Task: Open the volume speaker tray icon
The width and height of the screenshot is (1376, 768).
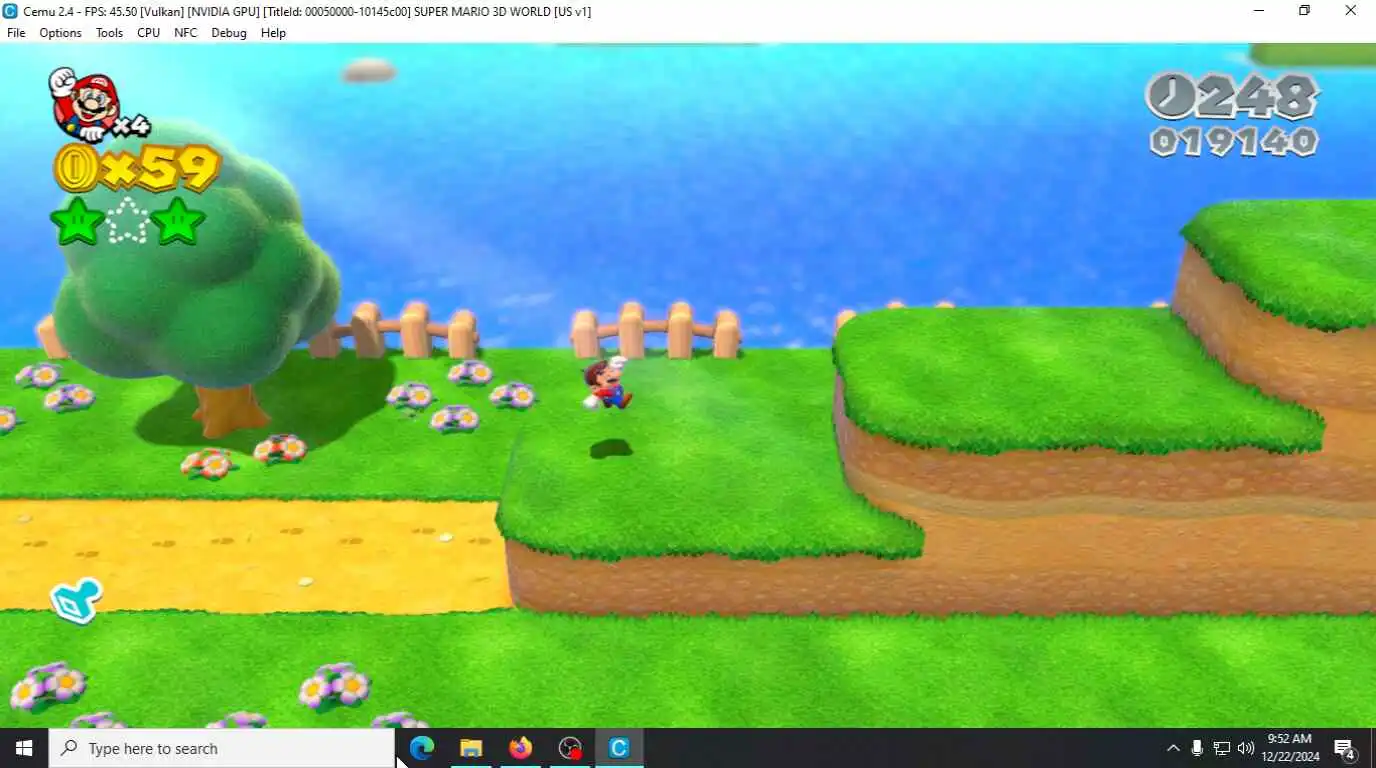Action: coord(1246,748)
